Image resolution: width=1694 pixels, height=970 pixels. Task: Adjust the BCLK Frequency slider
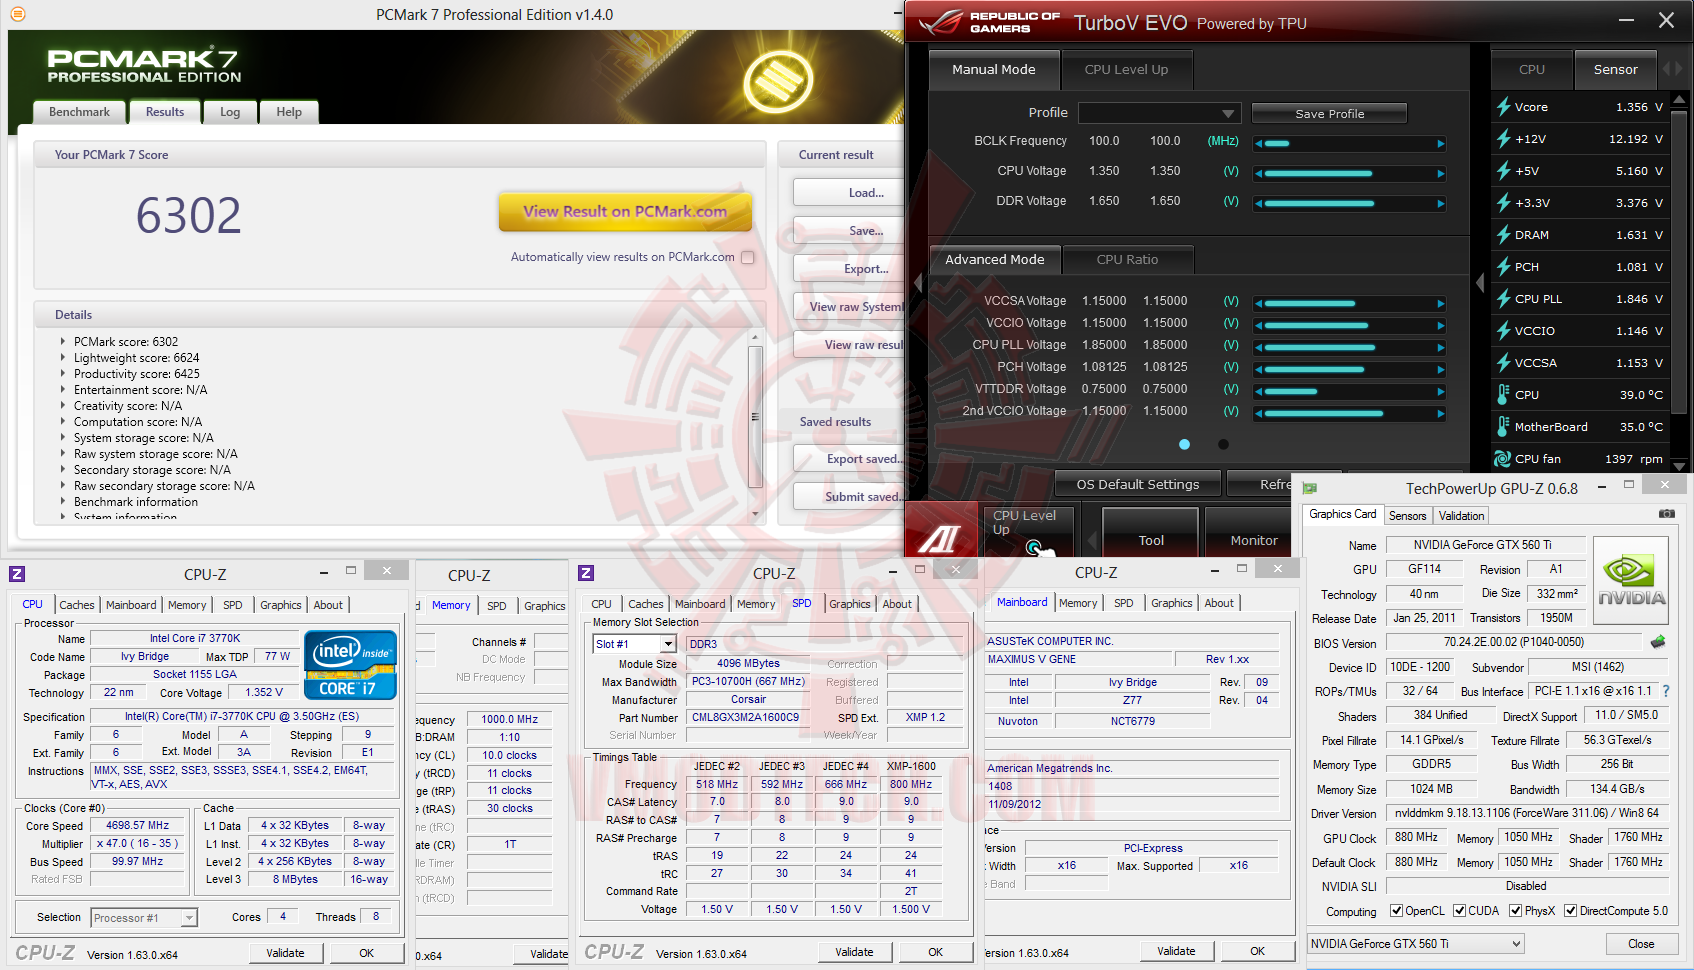(1350, 143)
